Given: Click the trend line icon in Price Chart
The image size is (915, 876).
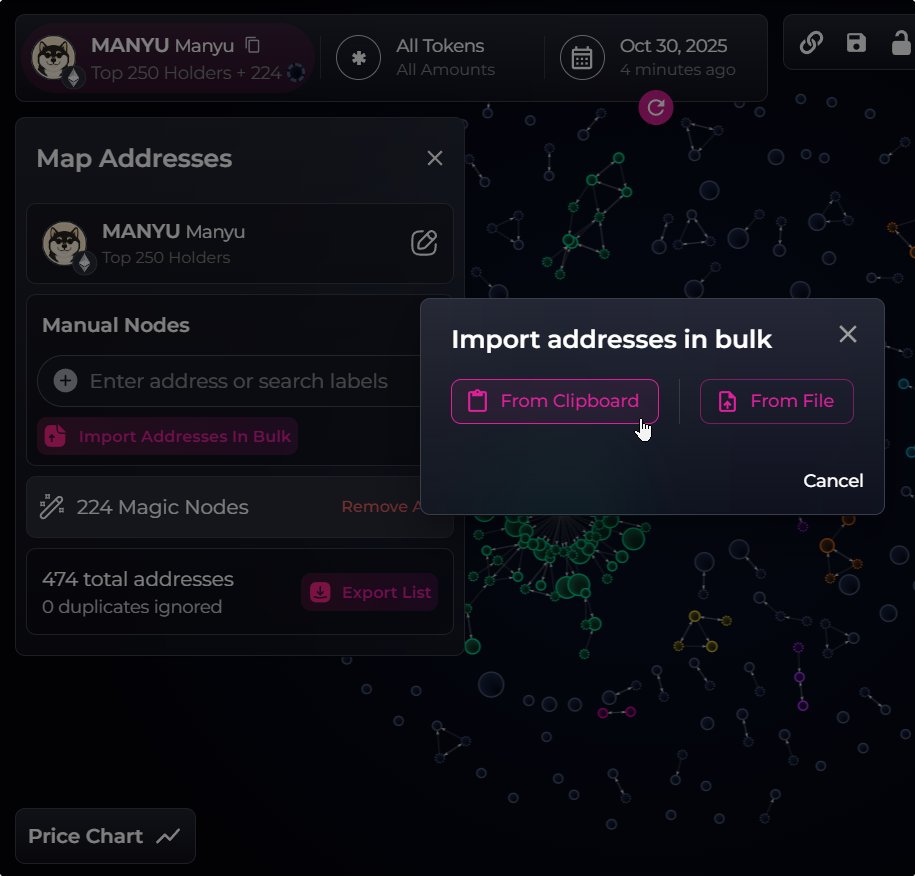Looking at the screenshot, I should coord(168,836).
